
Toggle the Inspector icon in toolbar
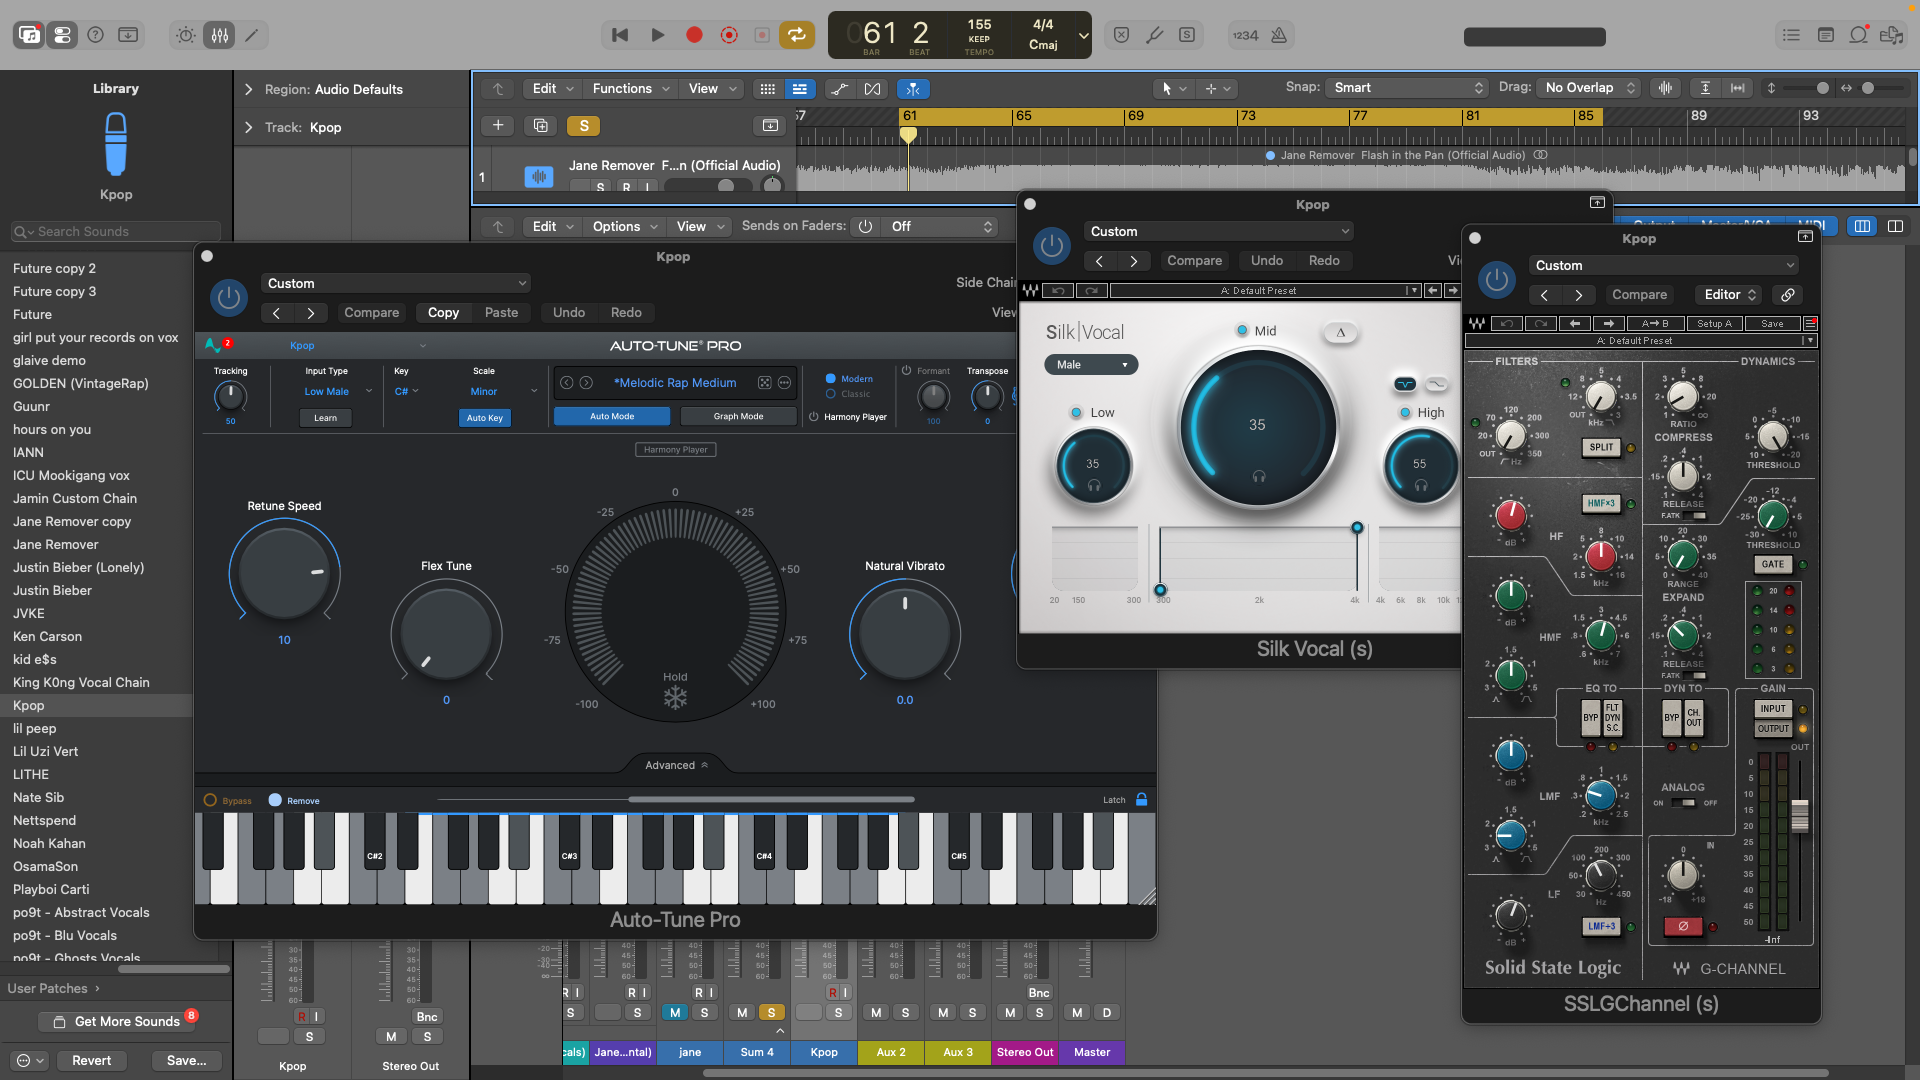62,35
